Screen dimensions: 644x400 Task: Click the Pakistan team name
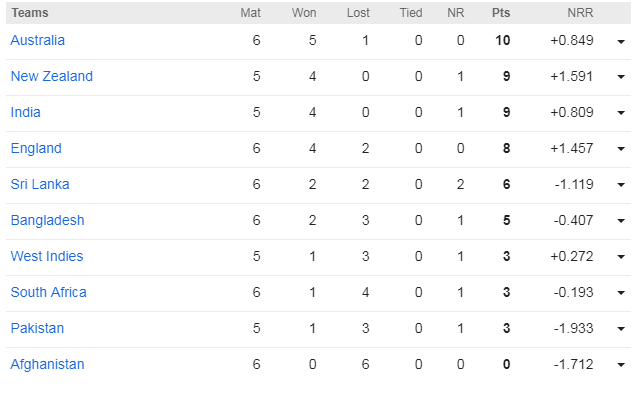pyautogui.click(x=37, y=329)
